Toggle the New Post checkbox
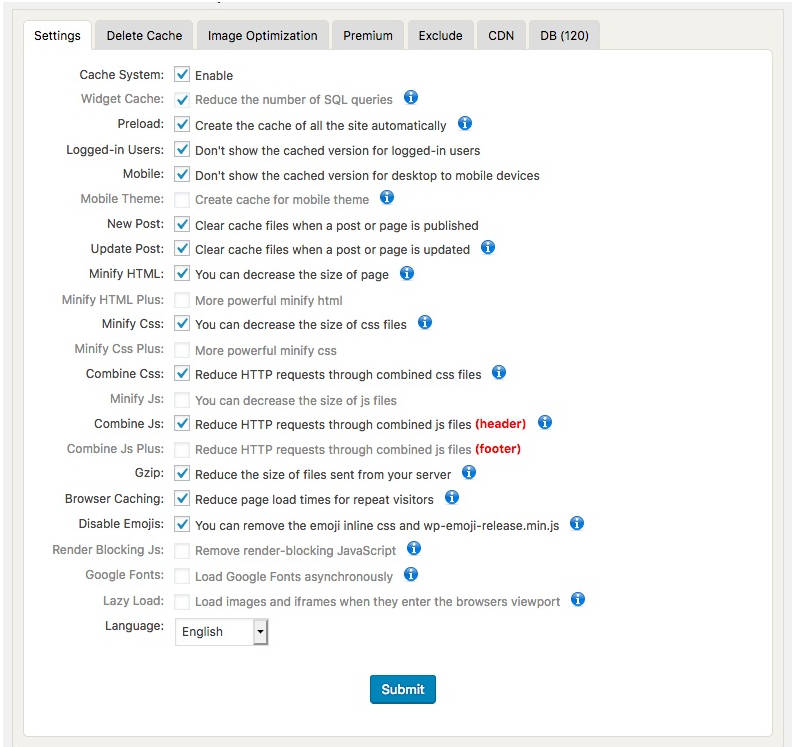The width and height of the screenshot is (795, 747). pos(182,224)
